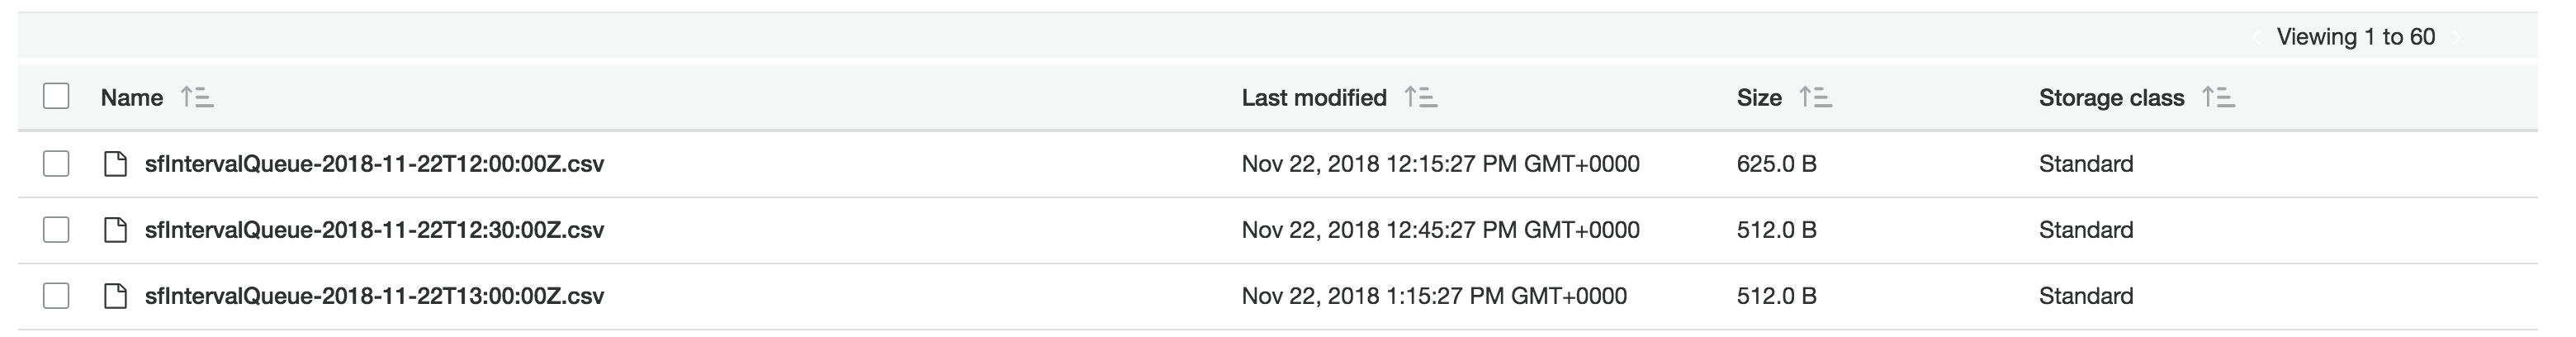Image resolution: width=2576 pixels, height=337 pixels.
Task: Select checkbox for sfIntervalQueue-2018-11-22T12:30:00Z.csv
Action: click(x=56, y=229)
